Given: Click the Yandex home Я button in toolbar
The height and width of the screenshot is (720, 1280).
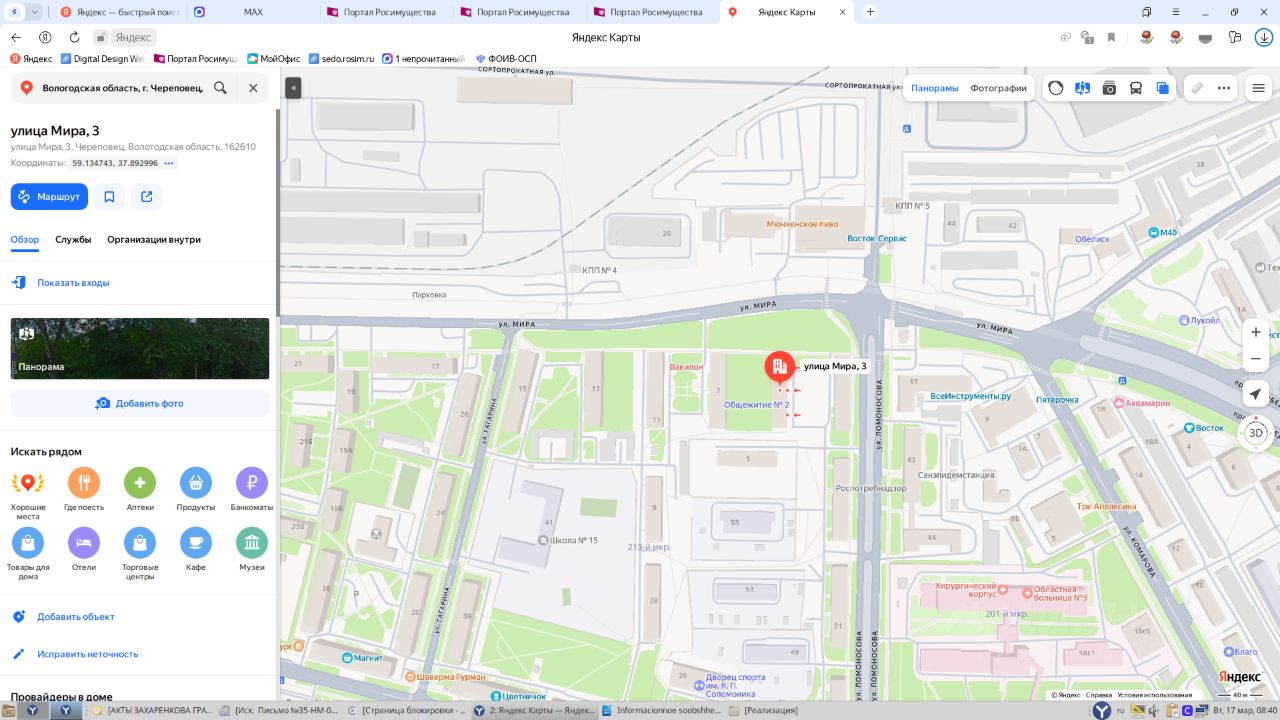Looking at the screenshot, I should coord(45,37).
